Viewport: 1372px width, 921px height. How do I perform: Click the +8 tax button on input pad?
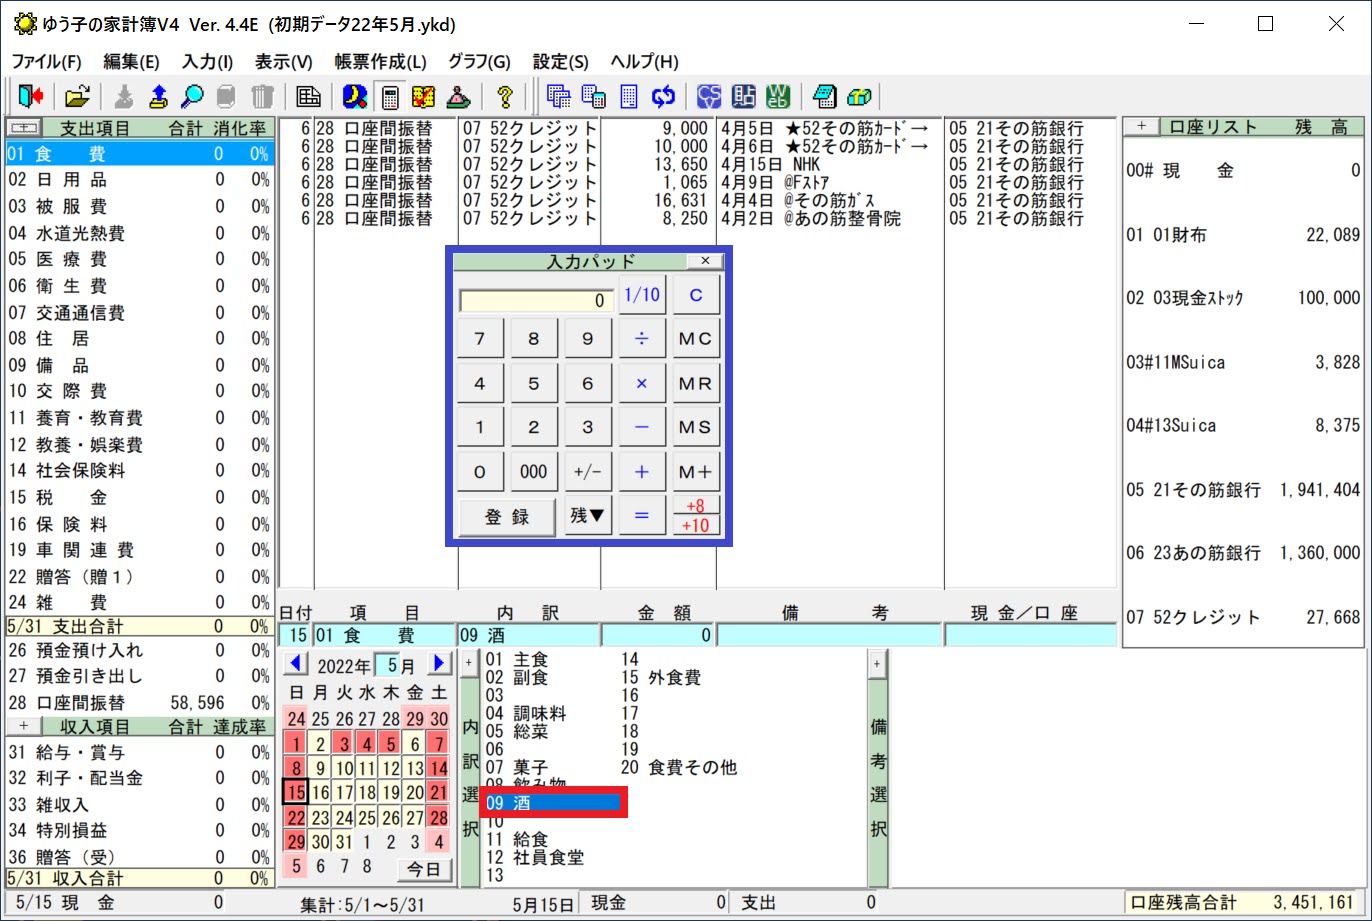pos(696,506)
